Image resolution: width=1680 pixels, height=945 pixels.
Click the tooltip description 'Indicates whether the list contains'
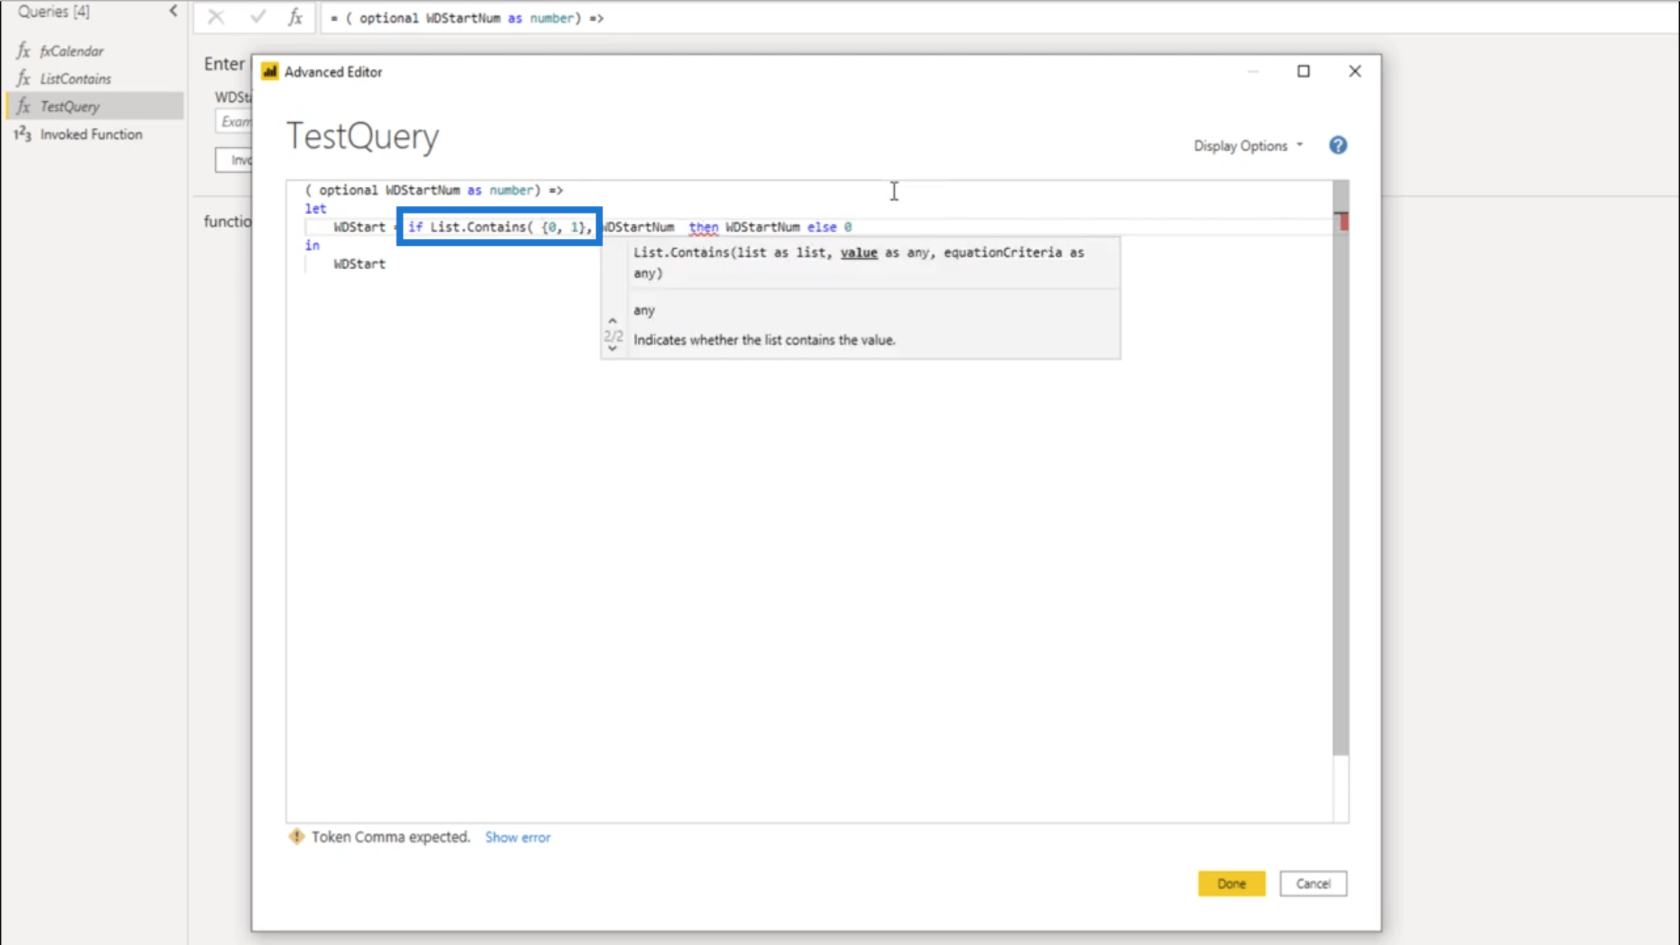764,340
